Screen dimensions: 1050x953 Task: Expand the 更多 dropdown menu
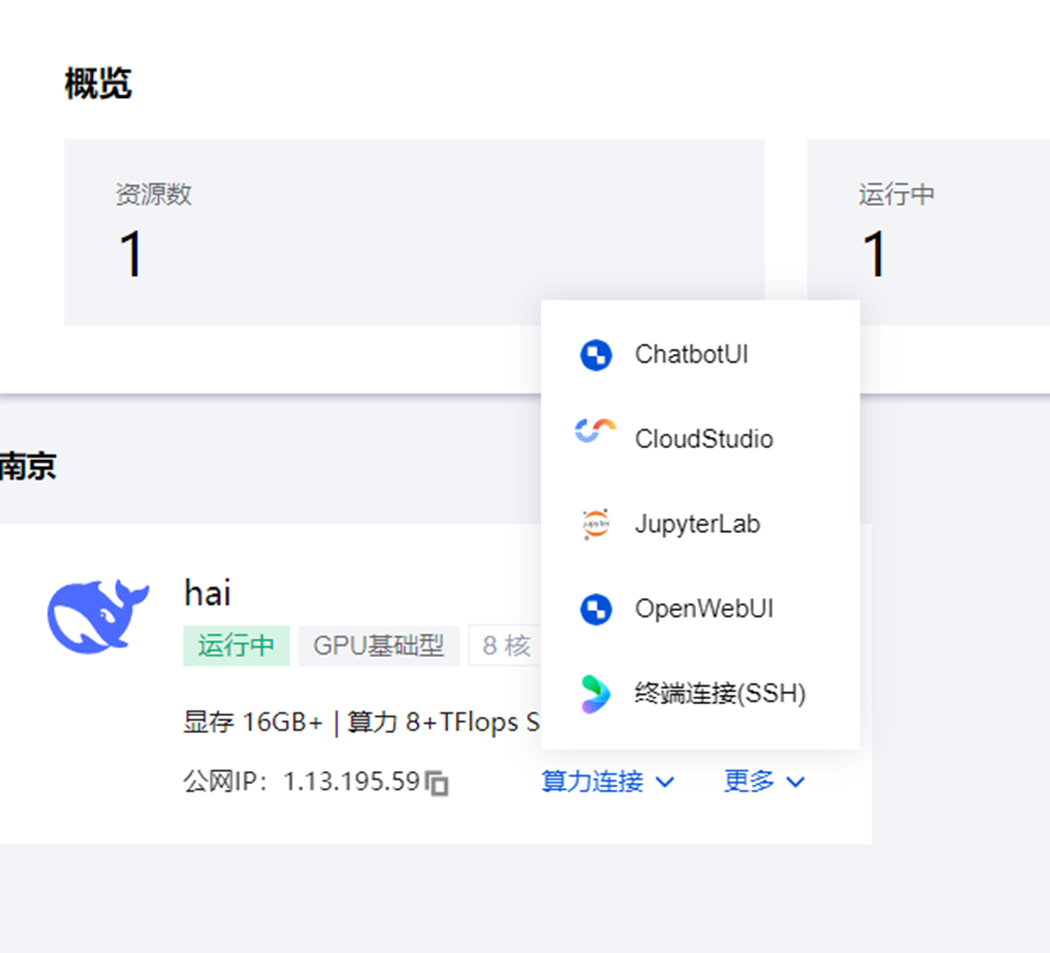pyautogui.click(x=763, y=782)
